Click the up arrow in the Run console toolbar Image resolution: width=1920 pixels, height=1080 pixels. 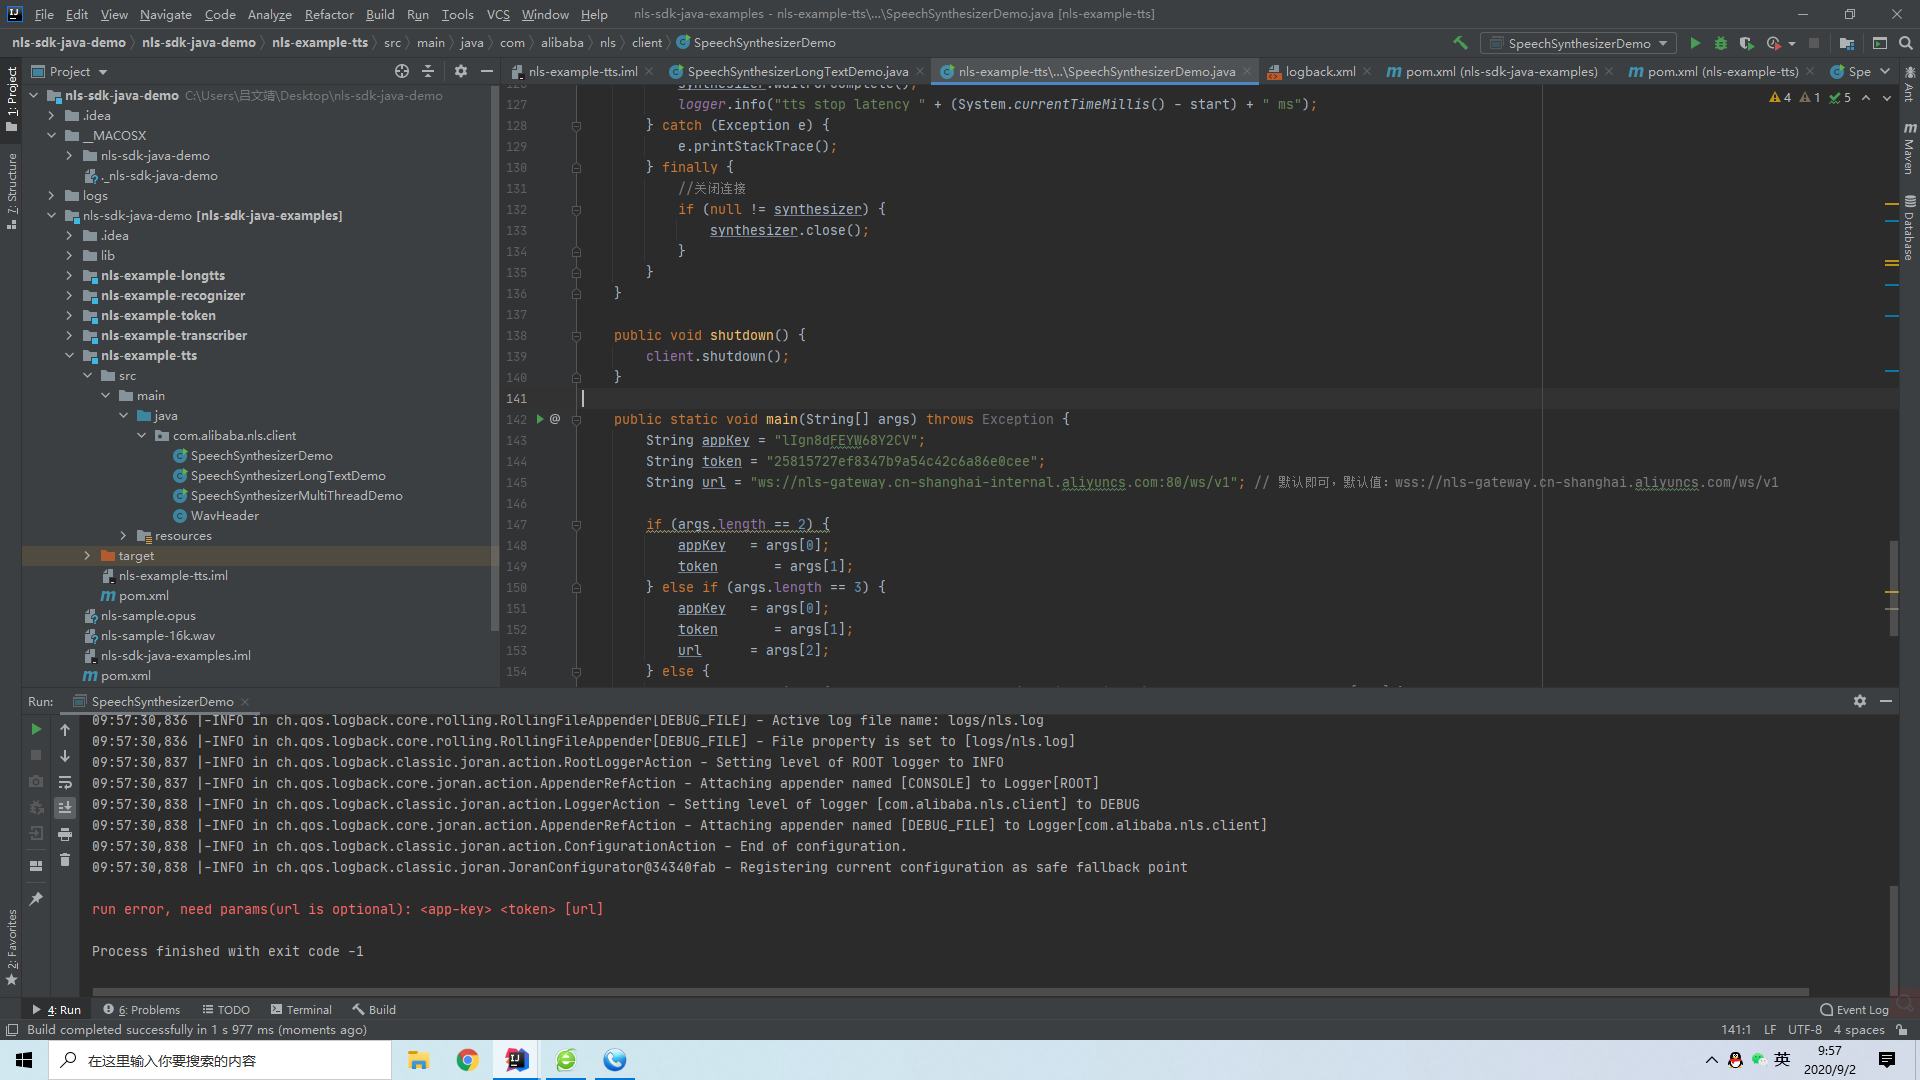tap(65, 730)
